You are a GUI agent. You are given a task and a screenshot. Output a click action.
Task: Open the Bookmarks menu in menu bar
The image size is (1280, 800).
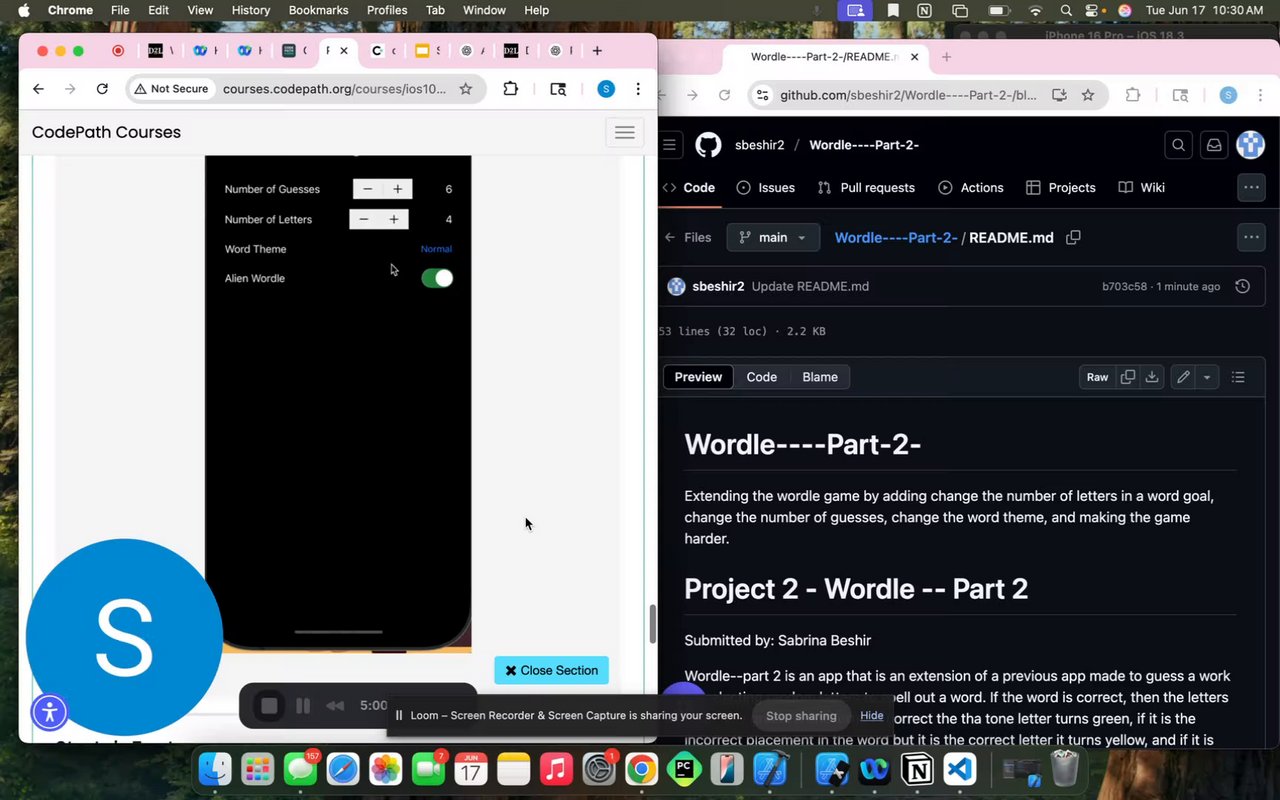(318, 10)
